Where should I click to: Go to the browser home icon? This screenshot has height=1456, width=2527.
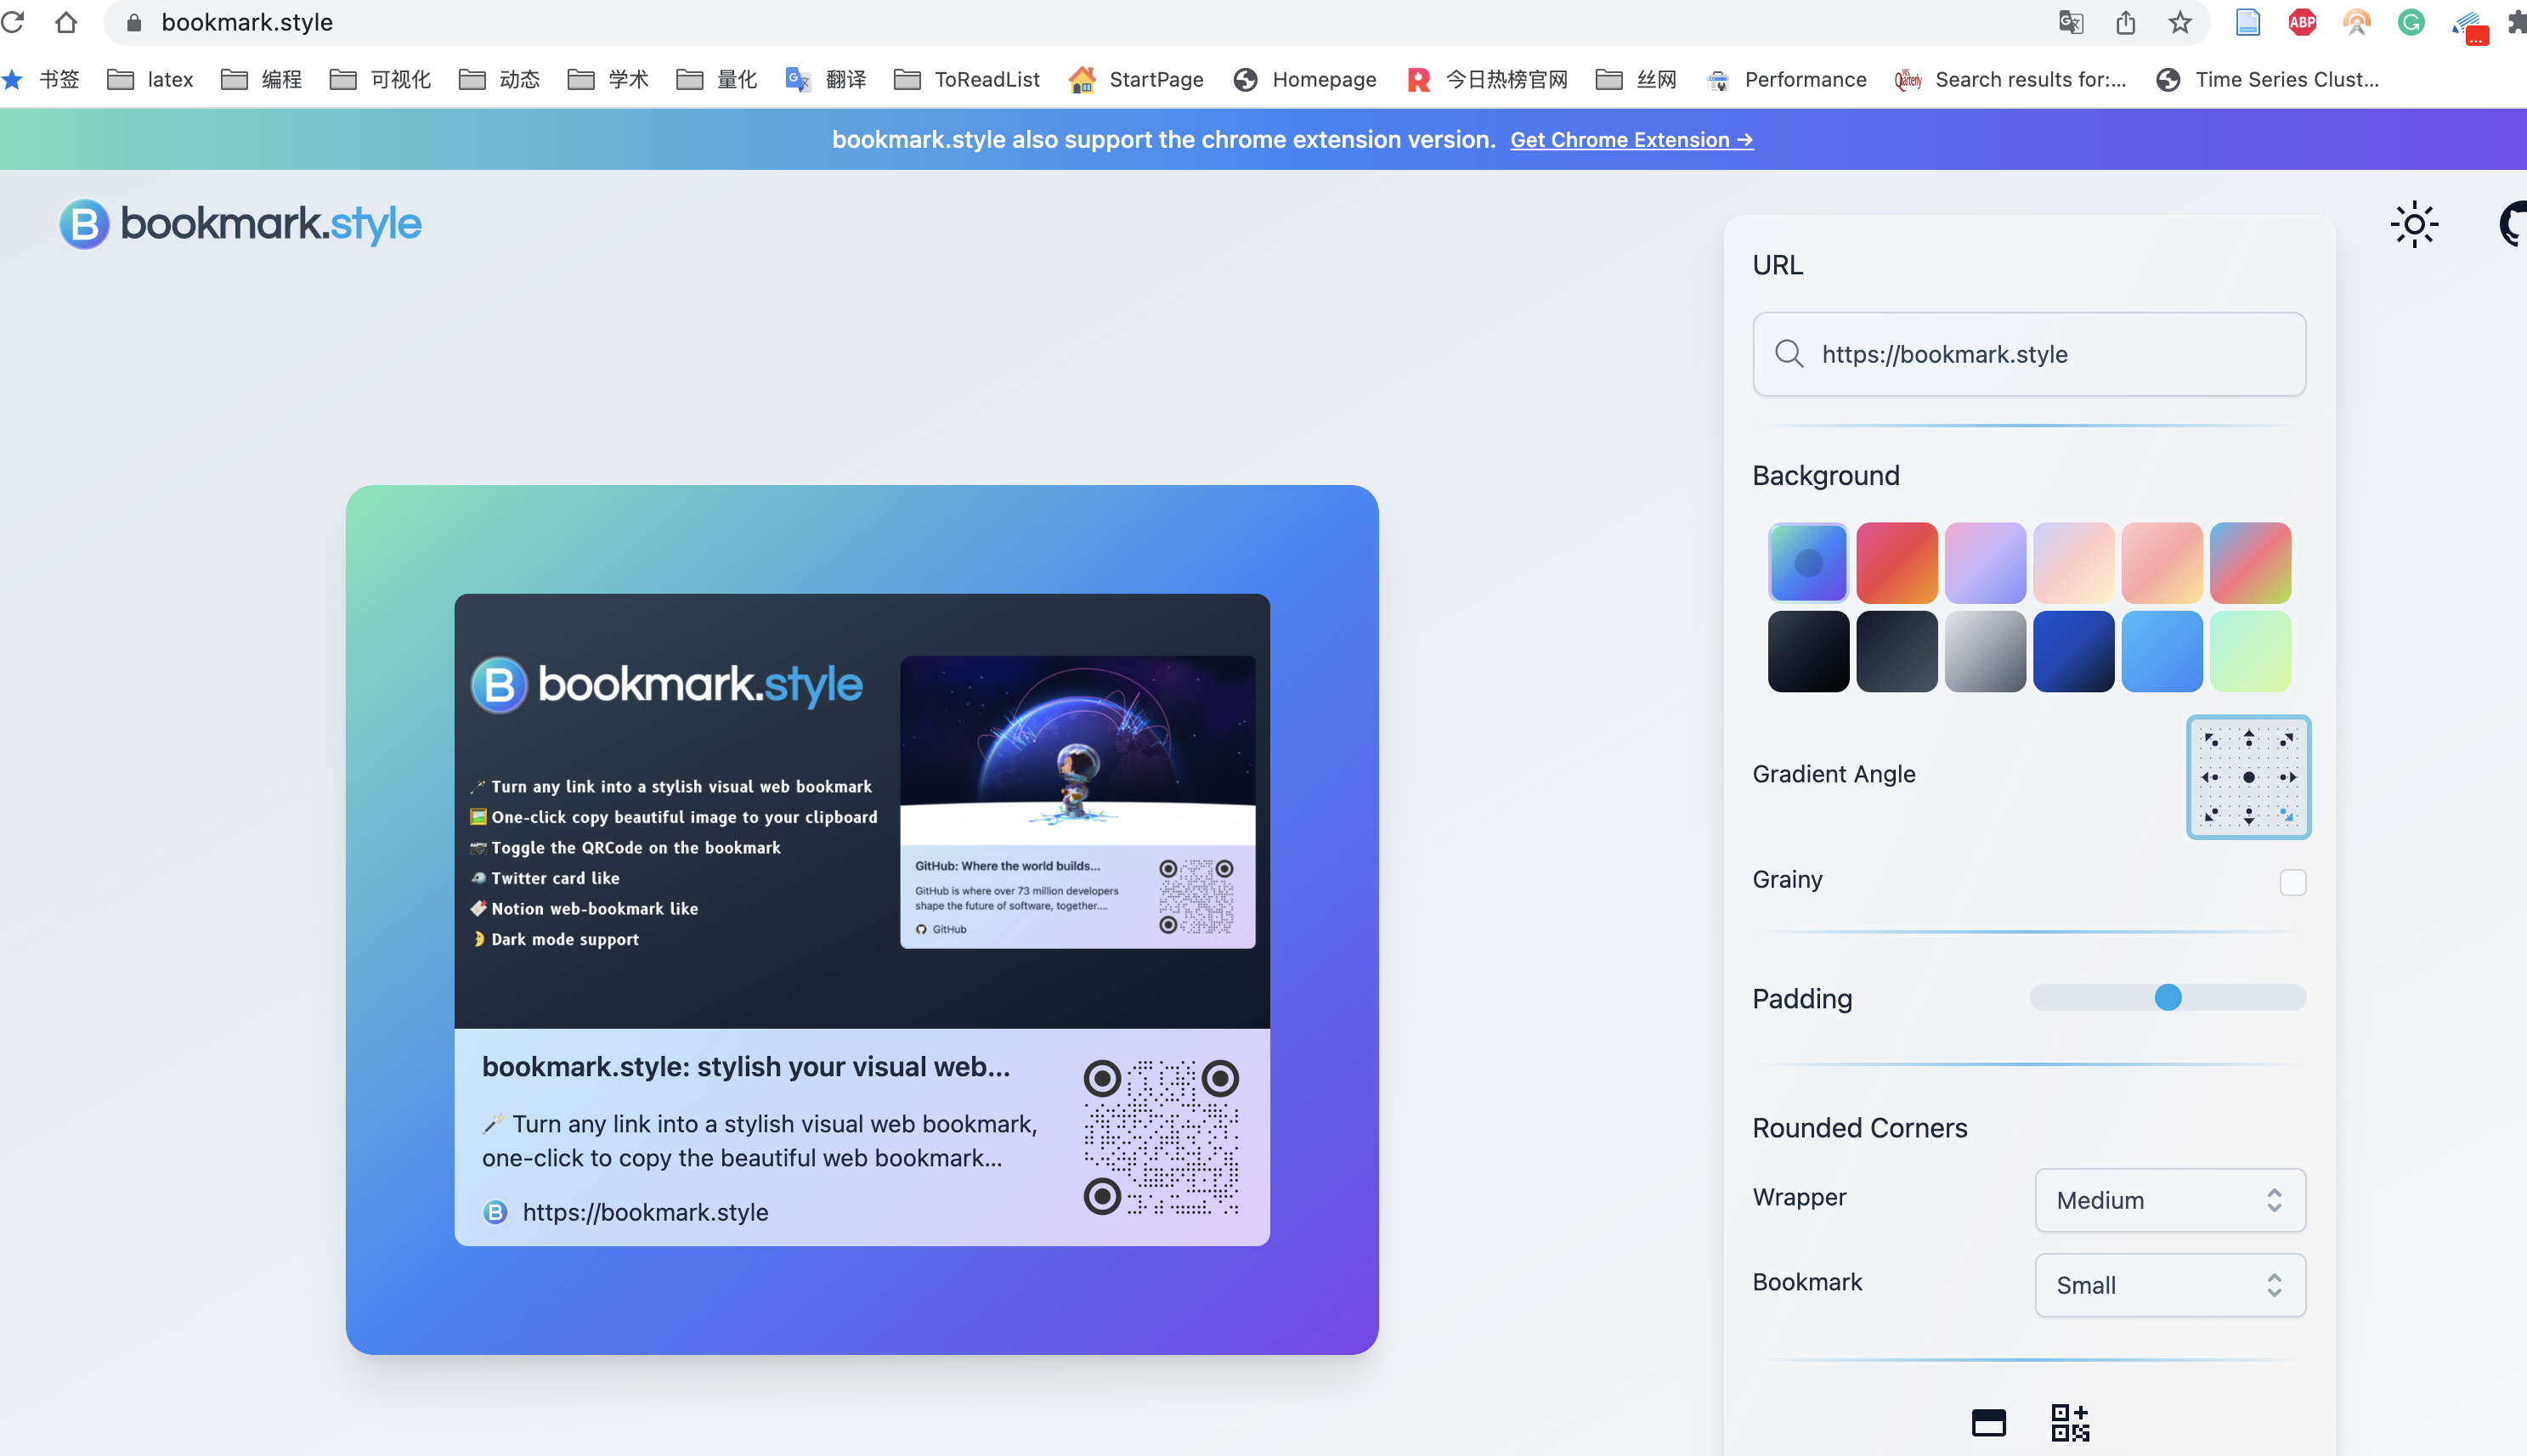[x=66, y=22]
